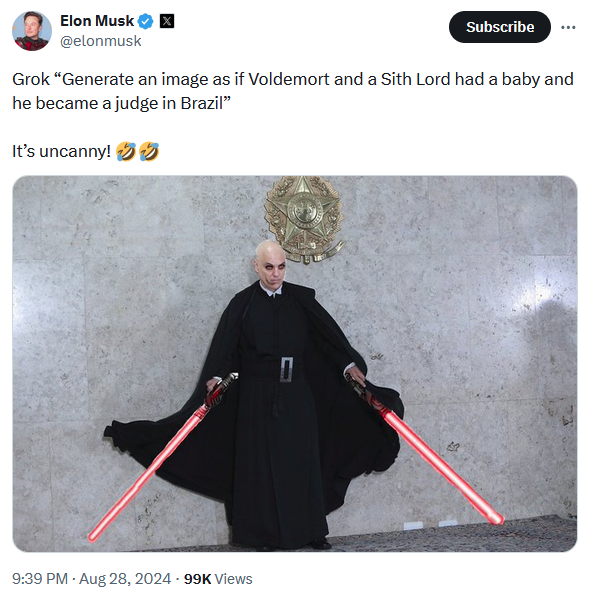Click the "It's uncanny!" text line
Screen dimensions: 592x591
(x=62, y=151)
